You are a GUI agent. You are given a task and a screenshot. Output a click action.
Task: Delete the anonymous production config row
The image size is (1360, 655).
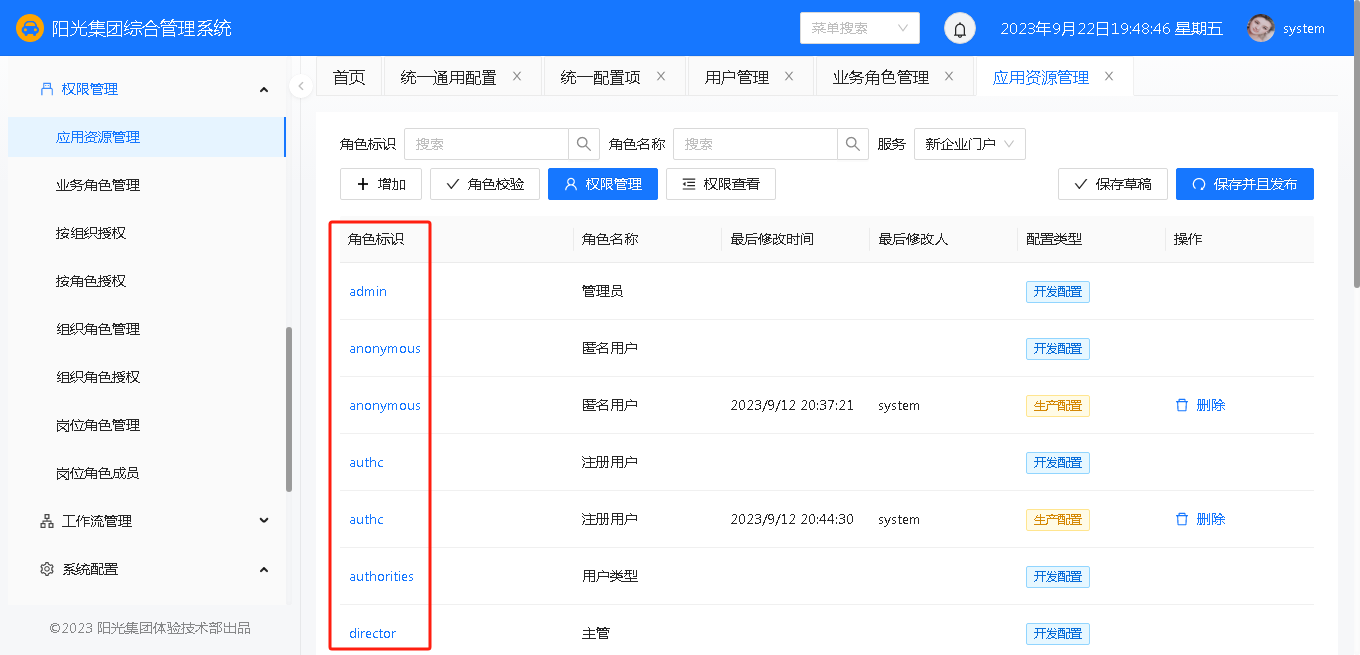tap(1200, 405)
